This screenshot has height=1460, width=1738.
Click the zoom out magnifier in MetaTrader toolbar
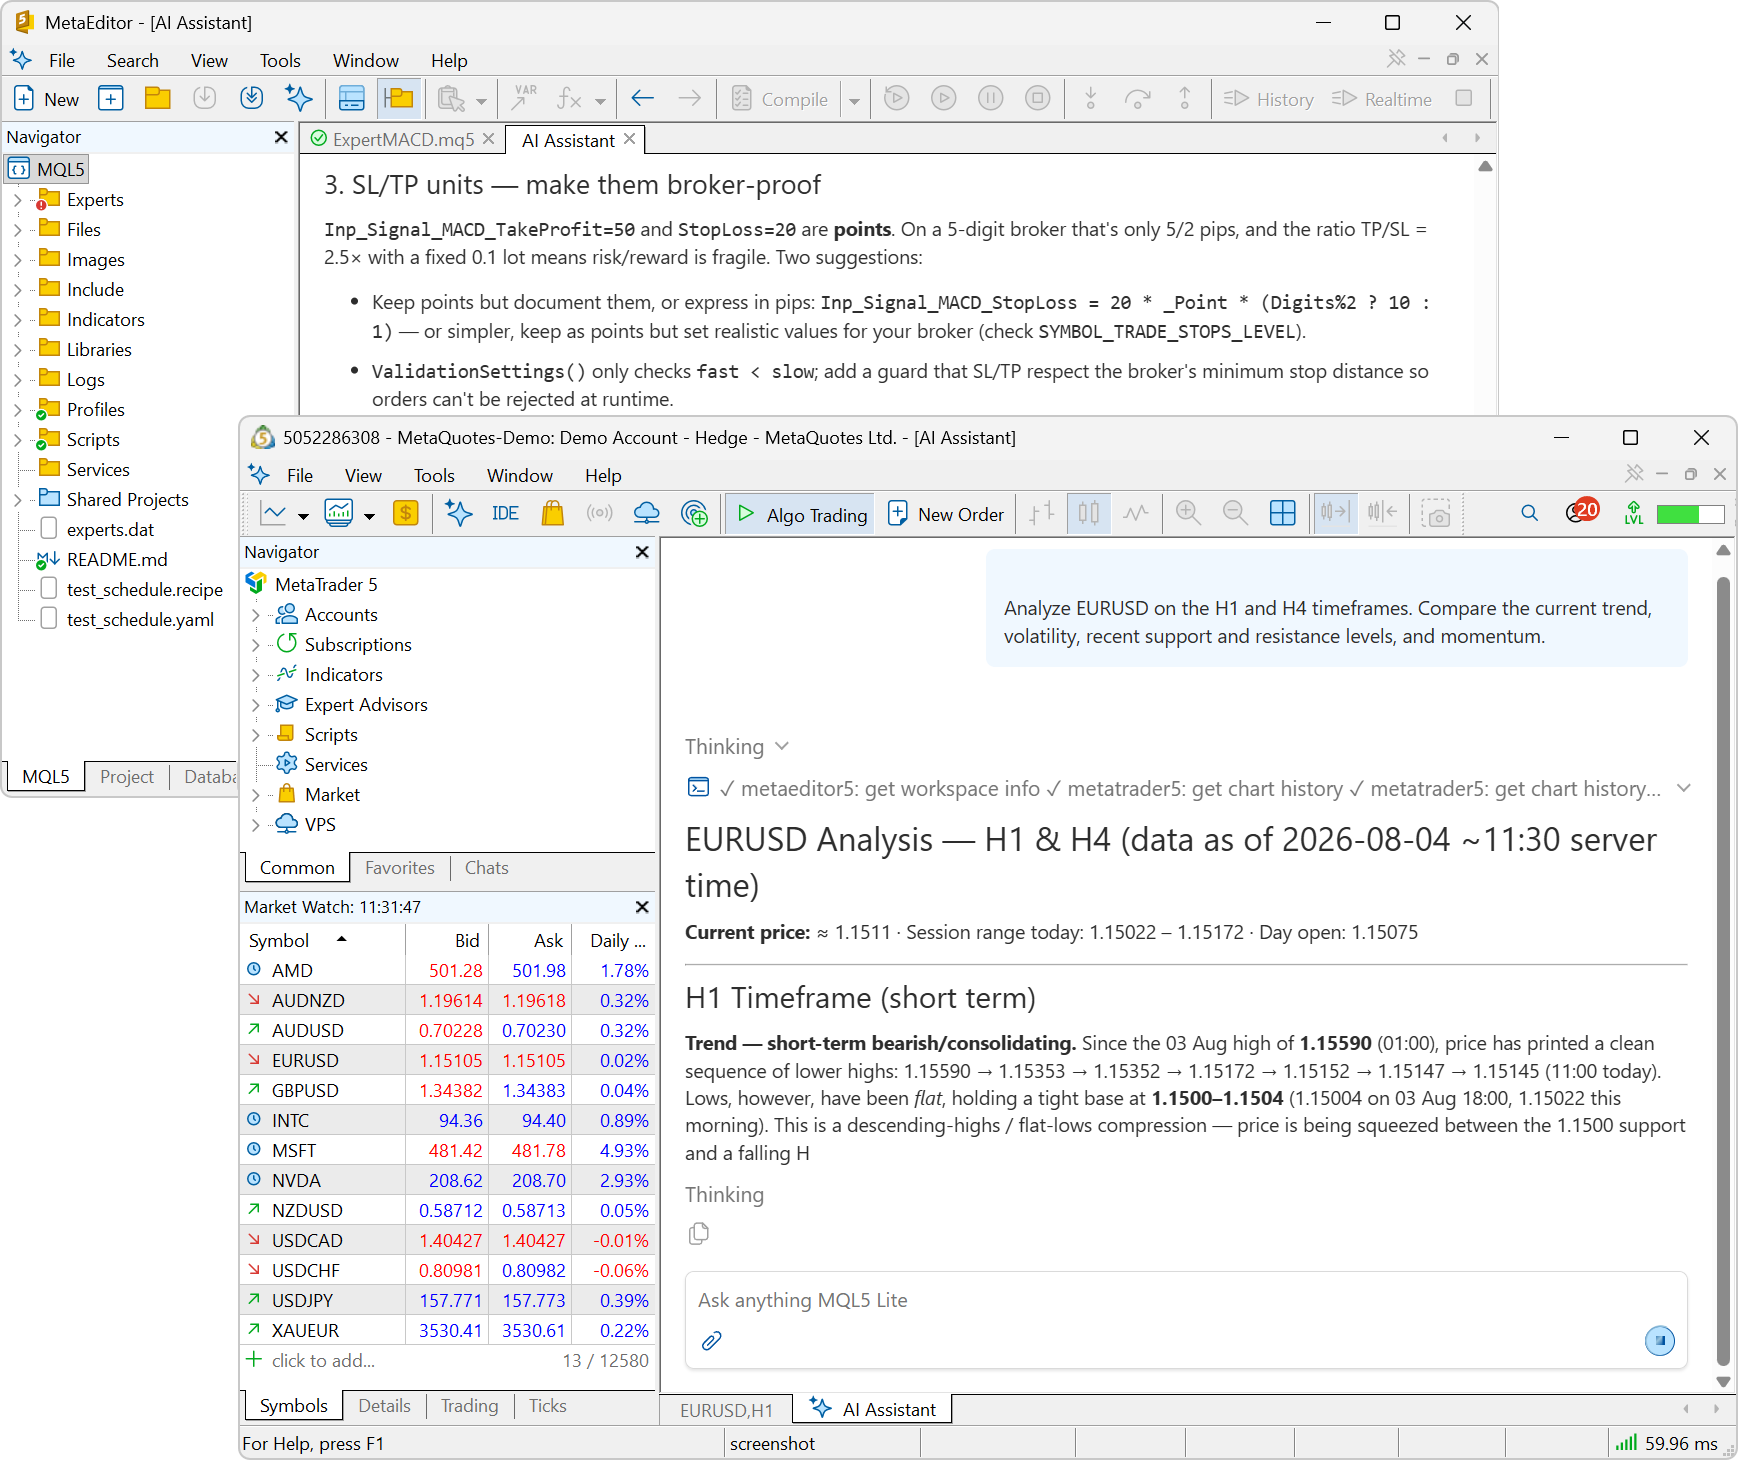(x=1236, y=513)
